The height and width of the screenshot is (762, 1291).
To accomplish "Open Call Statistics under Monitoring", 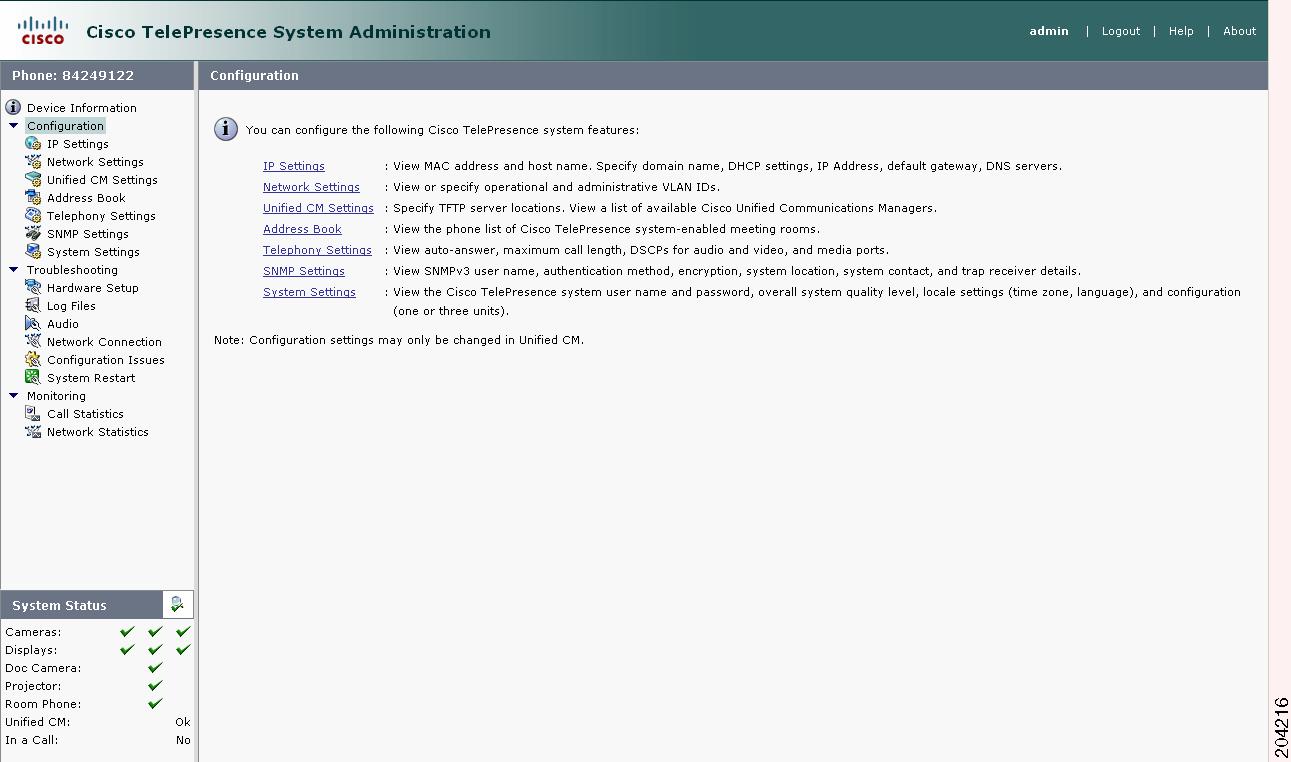I will coord(85,414).
